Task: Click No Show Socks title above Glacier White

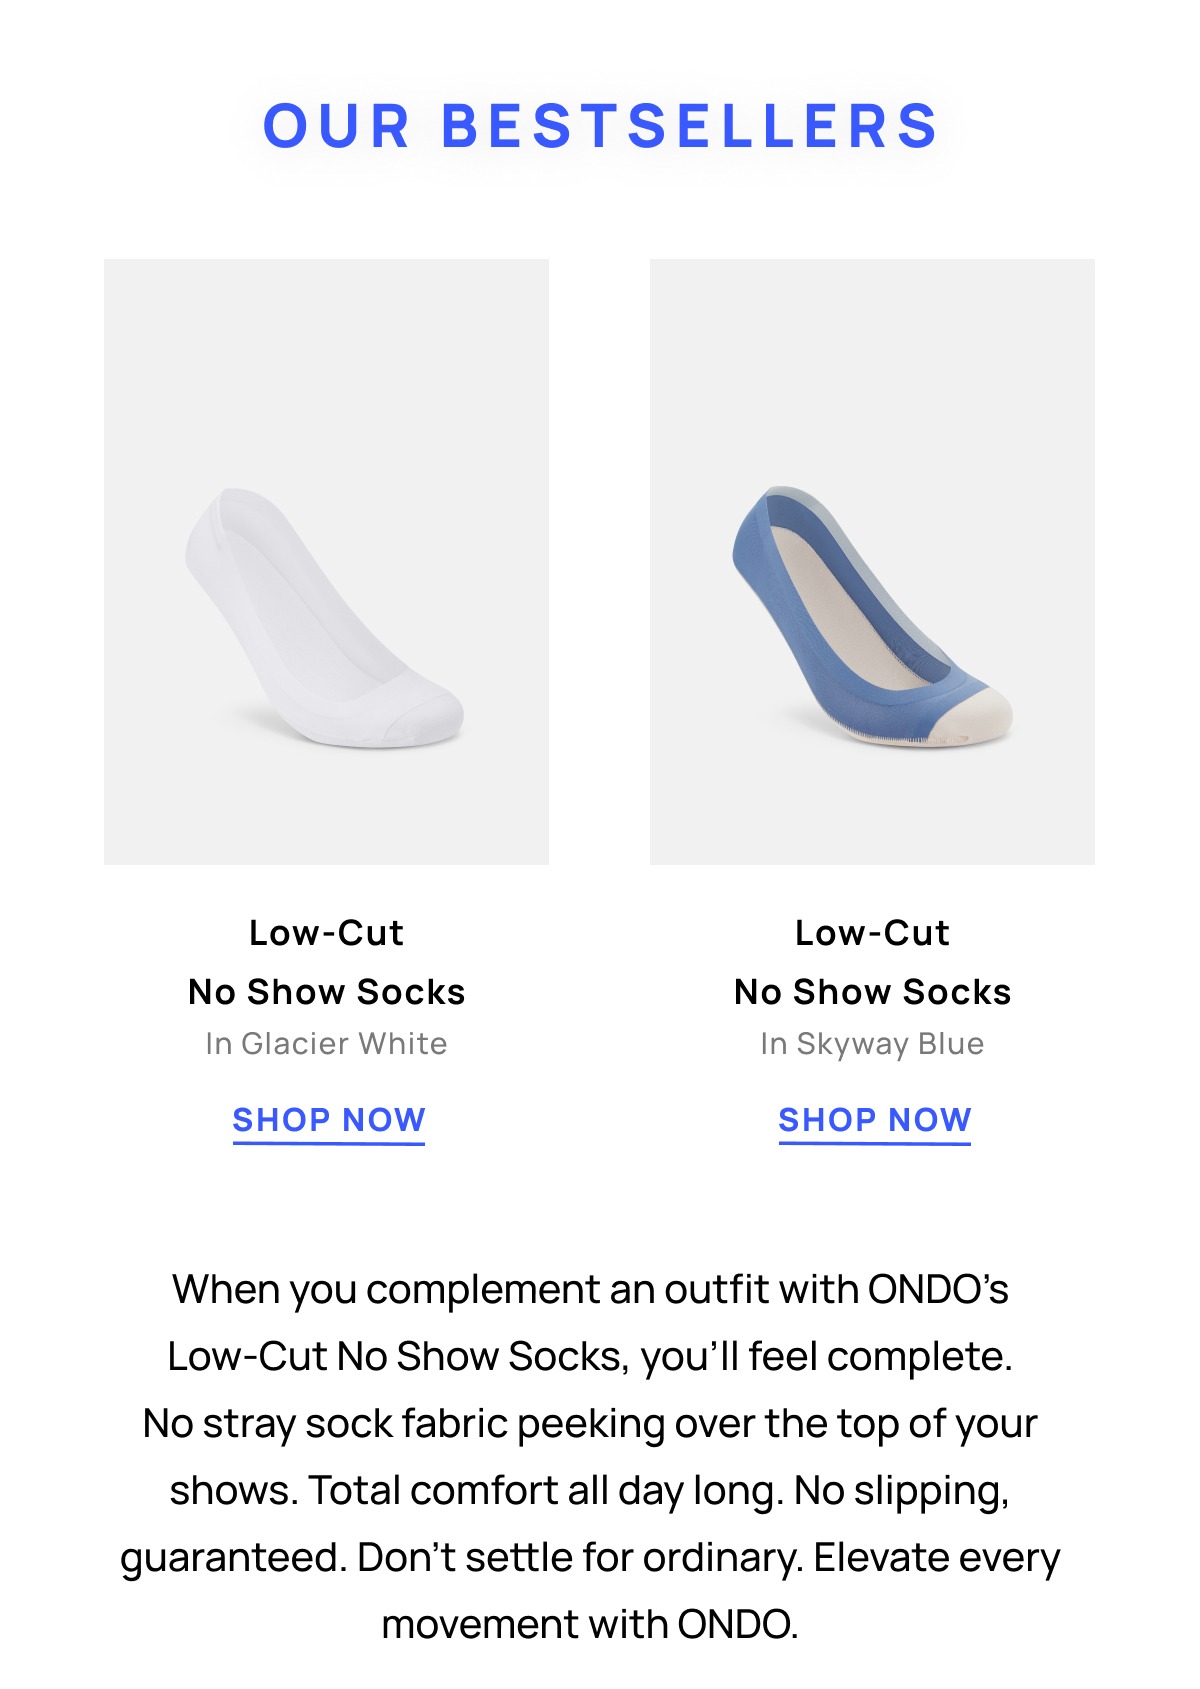Action: [x=326, y=992]
